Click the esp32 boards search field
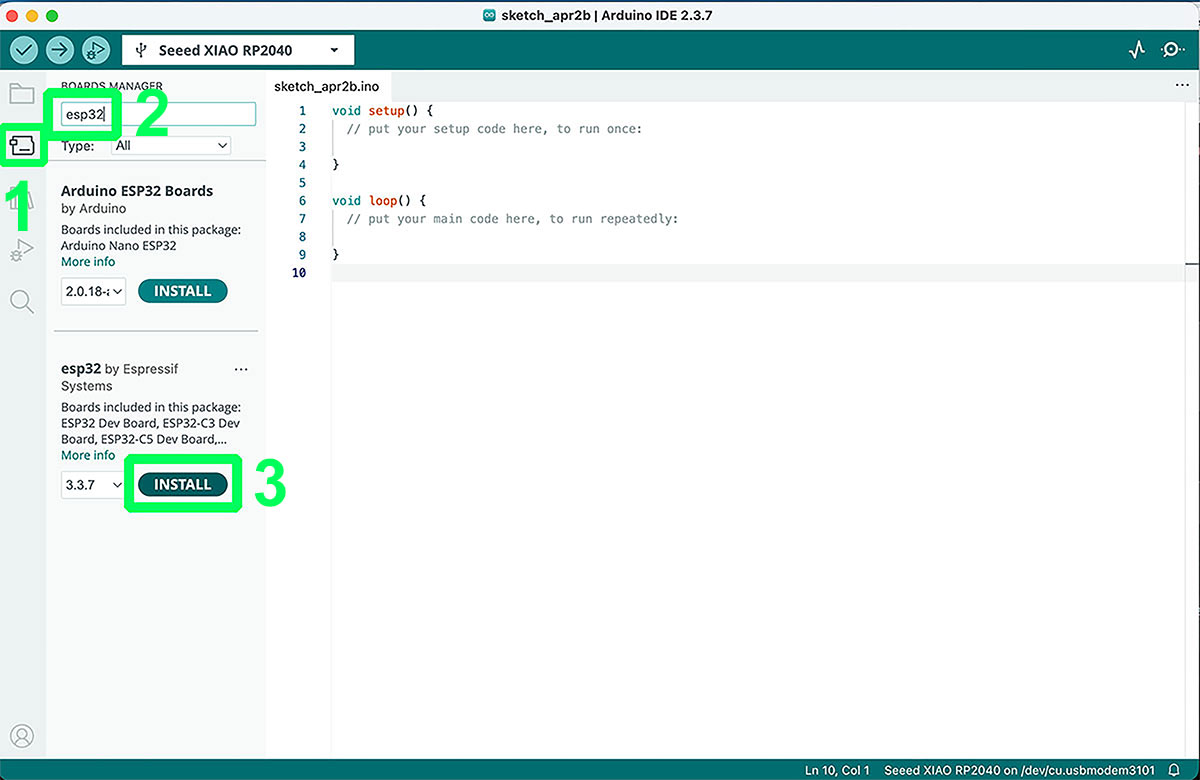Image resolution: width=1200 pixels, height=780 pixels. click(x=158, y=114)
